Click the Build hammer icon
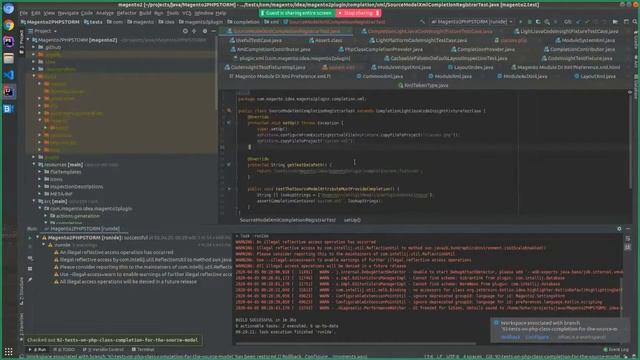The height and width of the screenshot is (360, 640). click(422, 22)
